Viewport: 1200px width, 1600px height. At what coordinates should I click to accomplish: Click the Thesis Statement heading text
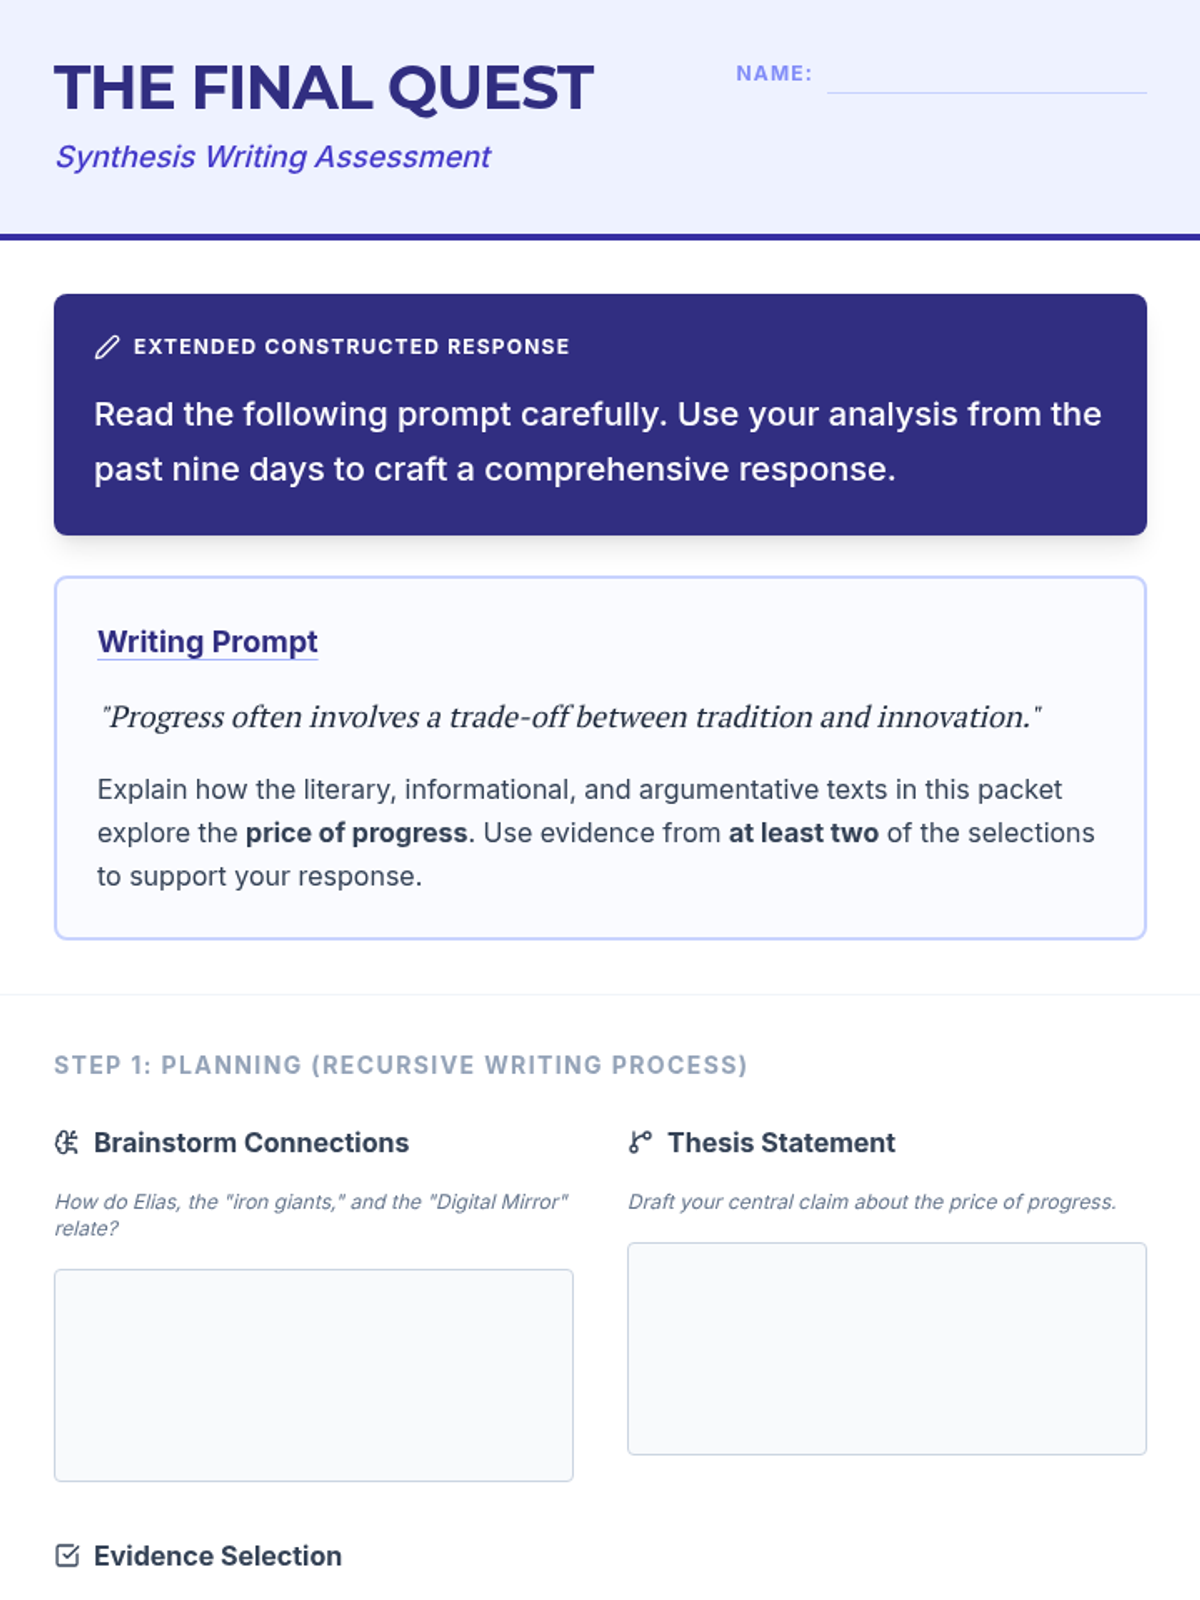781,1143
